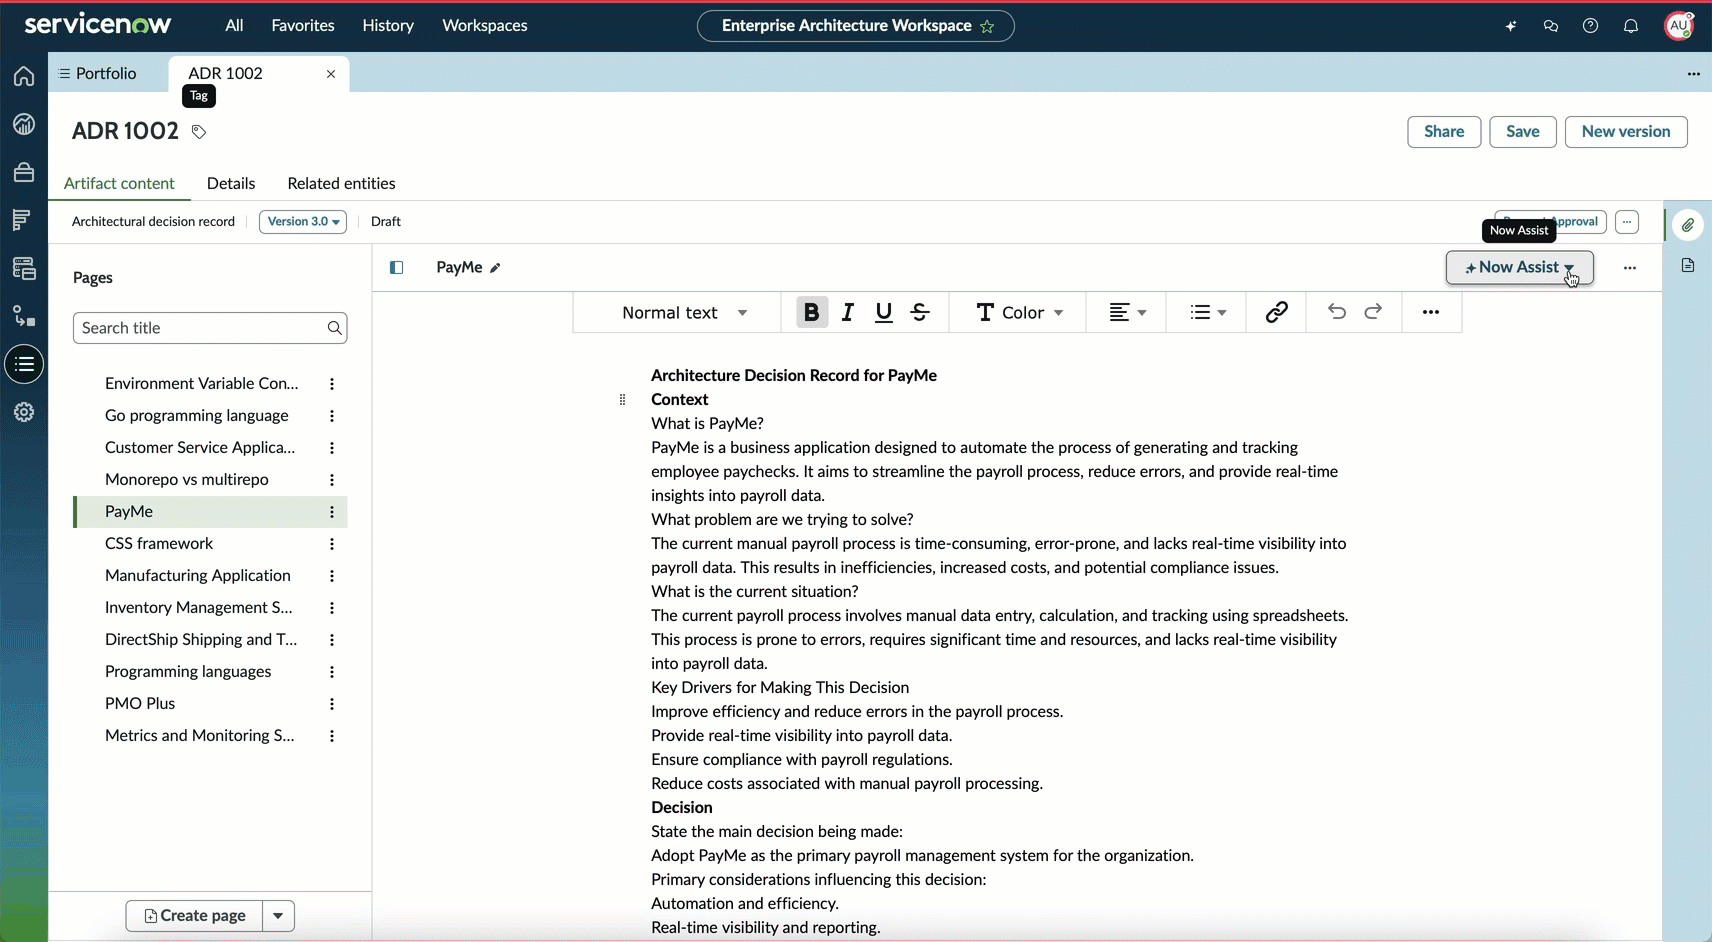1712x942 pixels.
Task: Open the text Color dropdown
Action: pos(1018,313)
